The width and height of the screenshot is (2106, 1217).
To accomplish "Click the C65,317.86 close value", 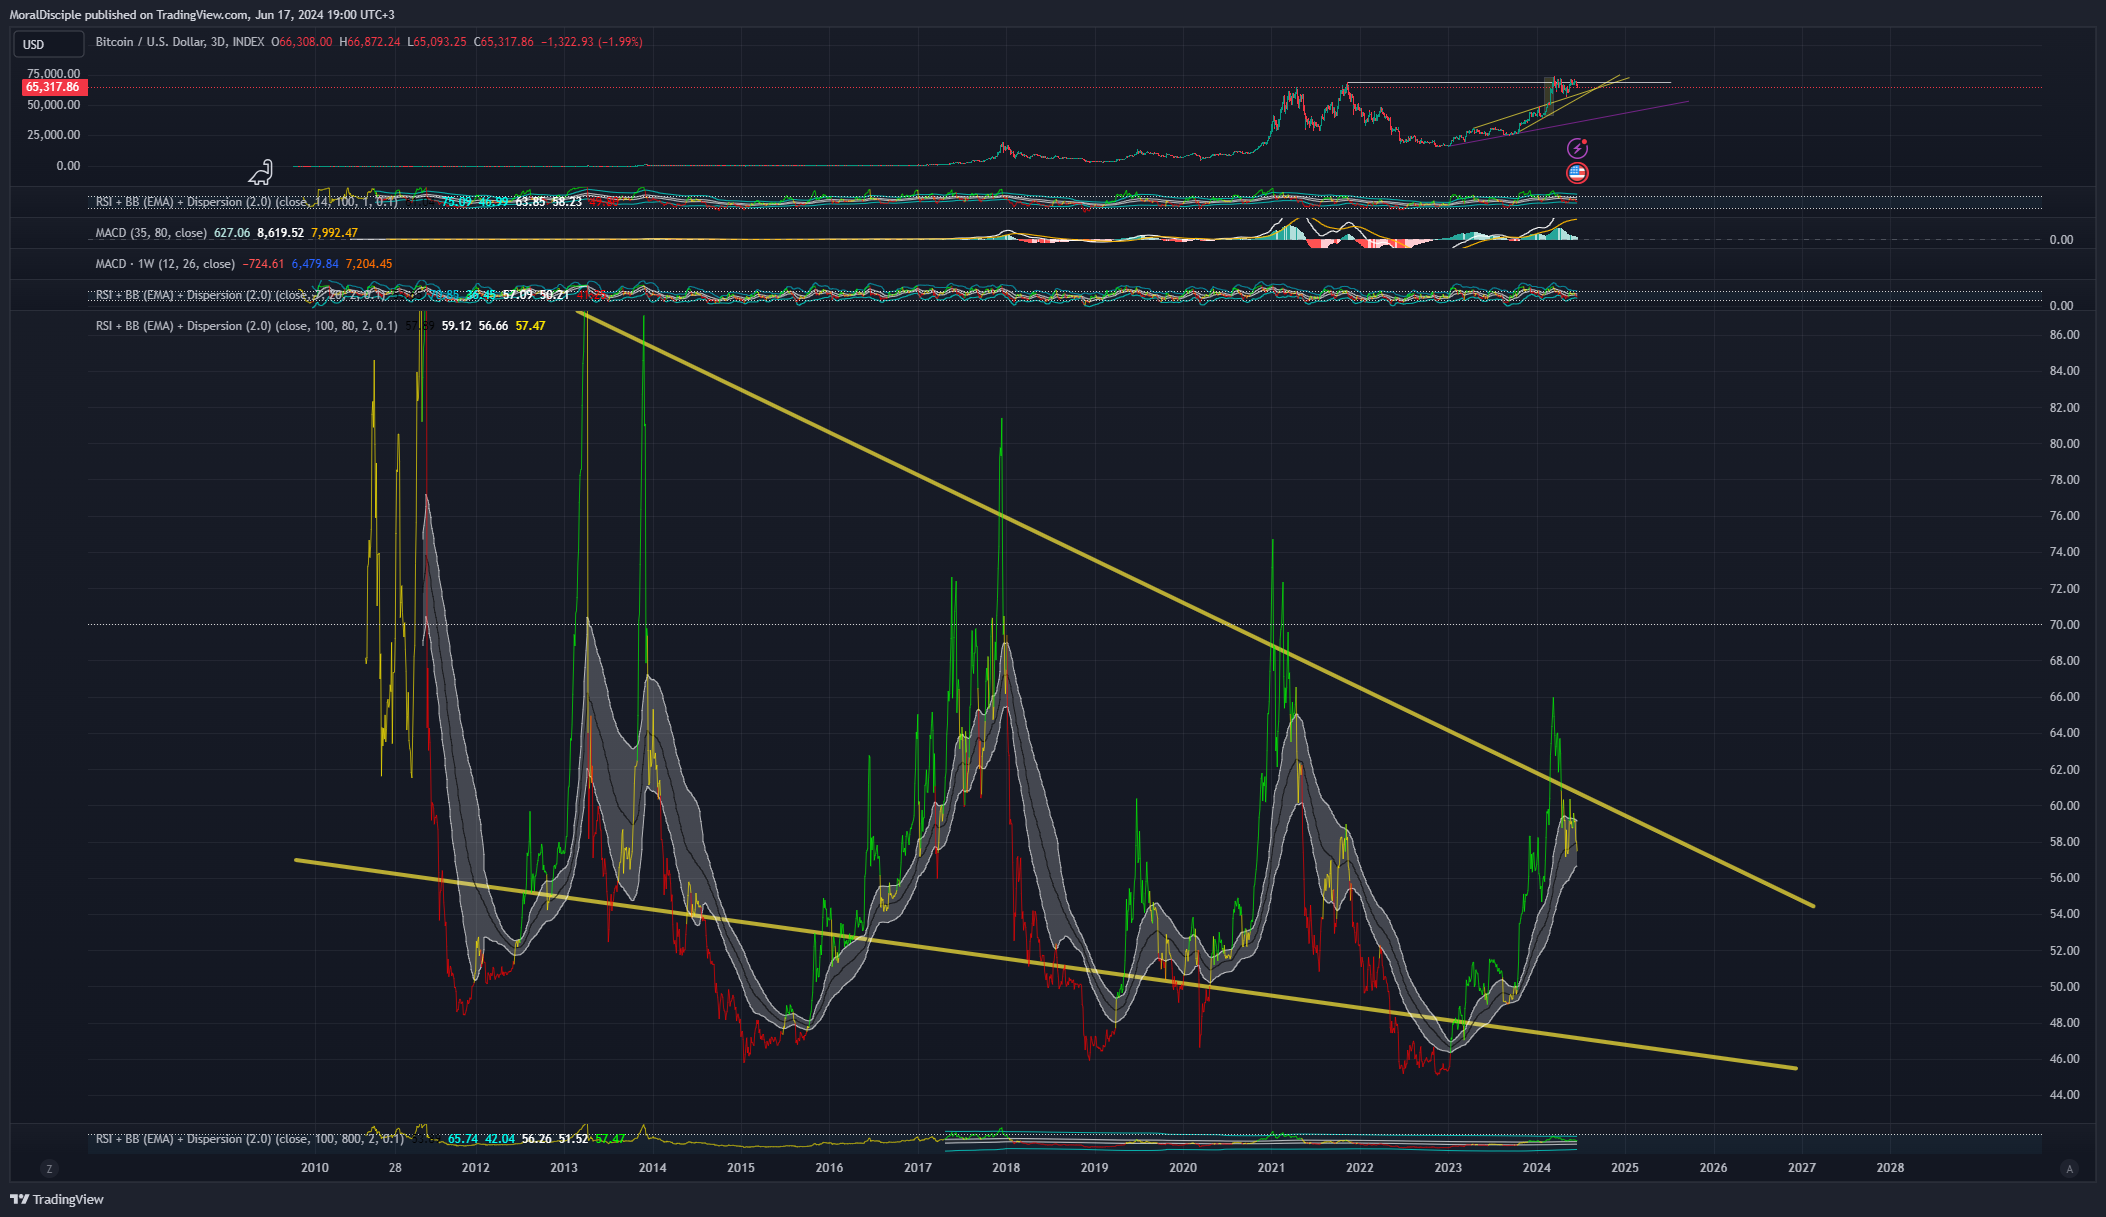I will click(x=504, y=42).
